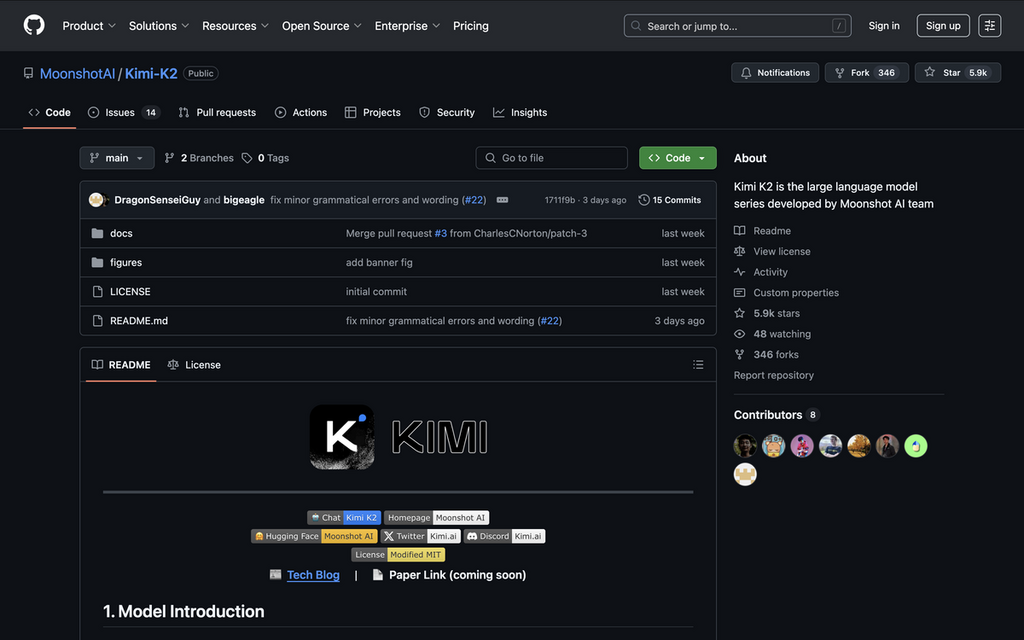This screenshot has height=640, width=1024.
Task: Open the Pricing page
Action: 471,26
